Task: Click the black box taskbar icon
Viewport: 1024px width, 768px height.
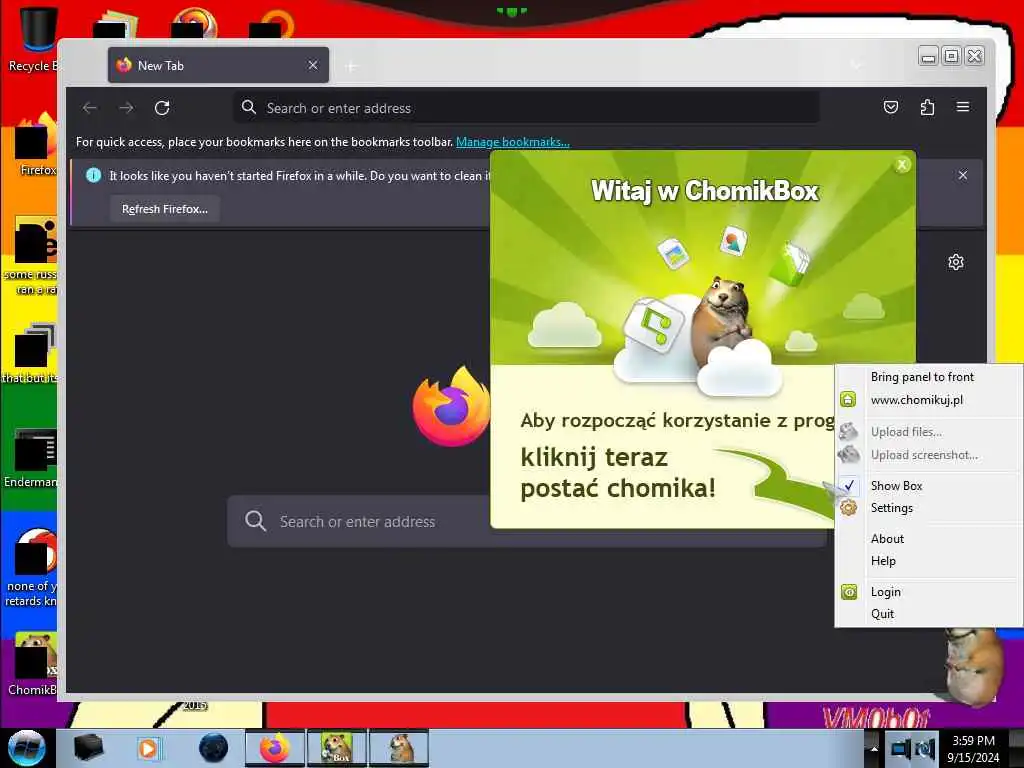Action: point(89,748)
